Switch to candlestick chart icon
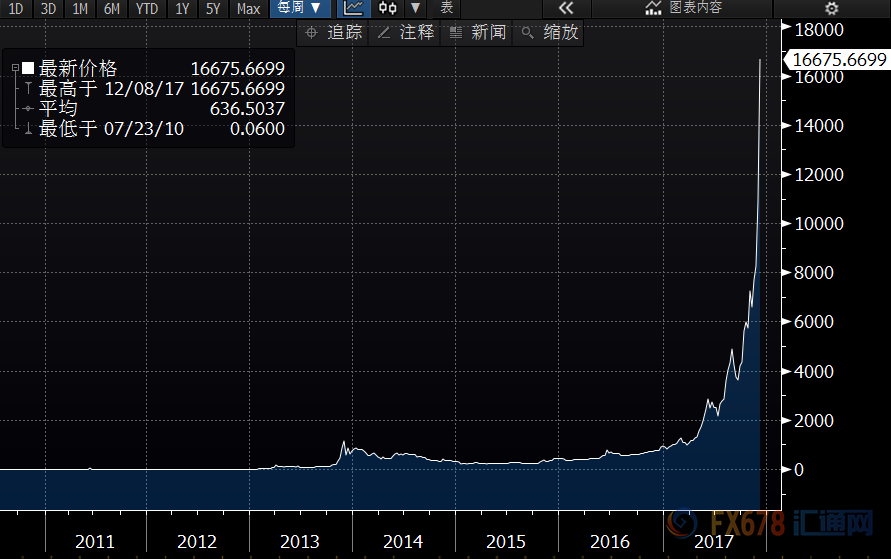The image size is (891, 559). click(387, 8)
